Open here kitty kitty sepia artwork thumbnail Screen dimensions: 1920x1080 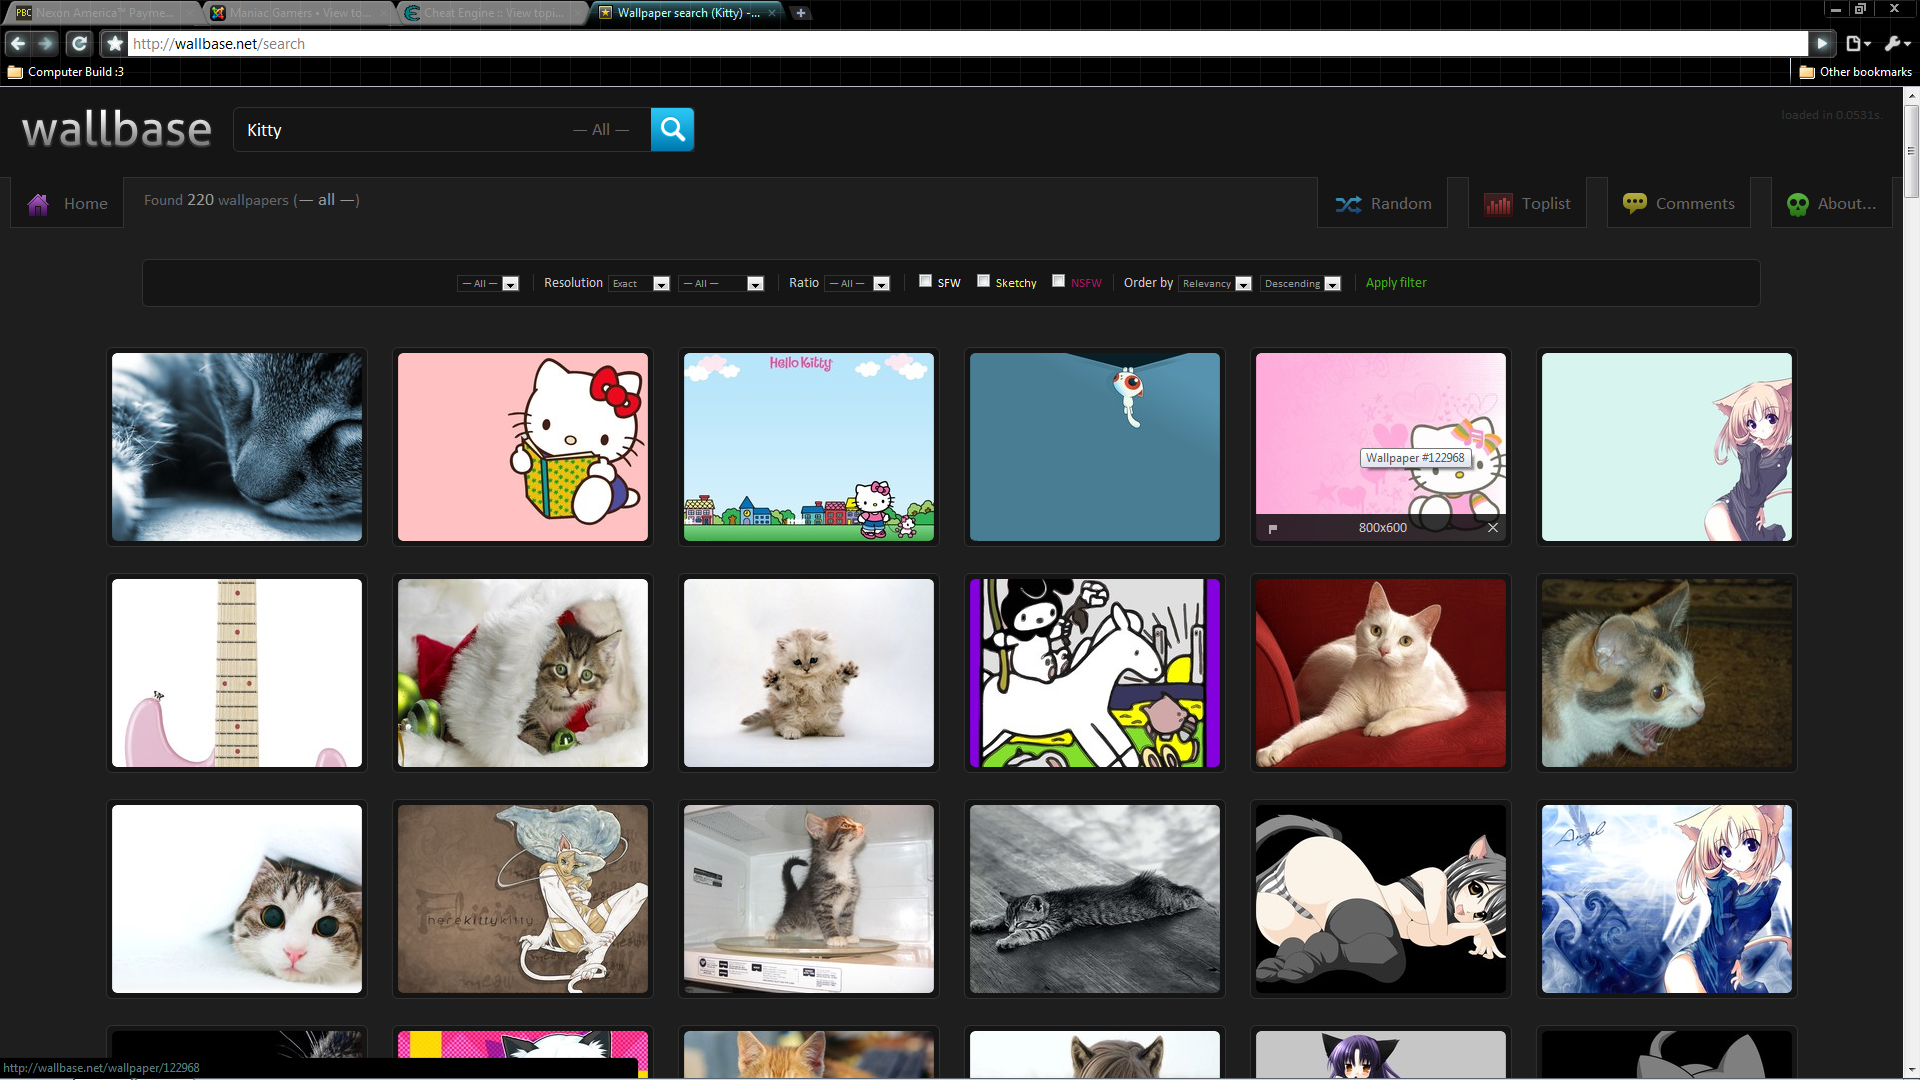[x=523, y=899]
